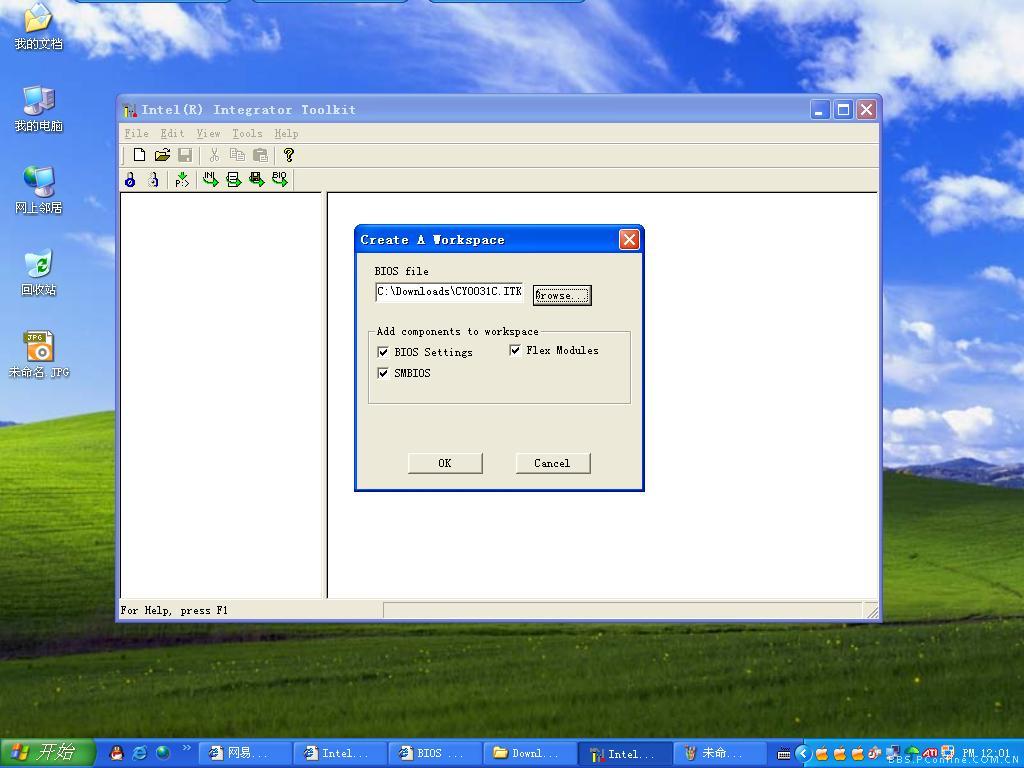Open the 开始 Start menu

click(x=48, y=753)
